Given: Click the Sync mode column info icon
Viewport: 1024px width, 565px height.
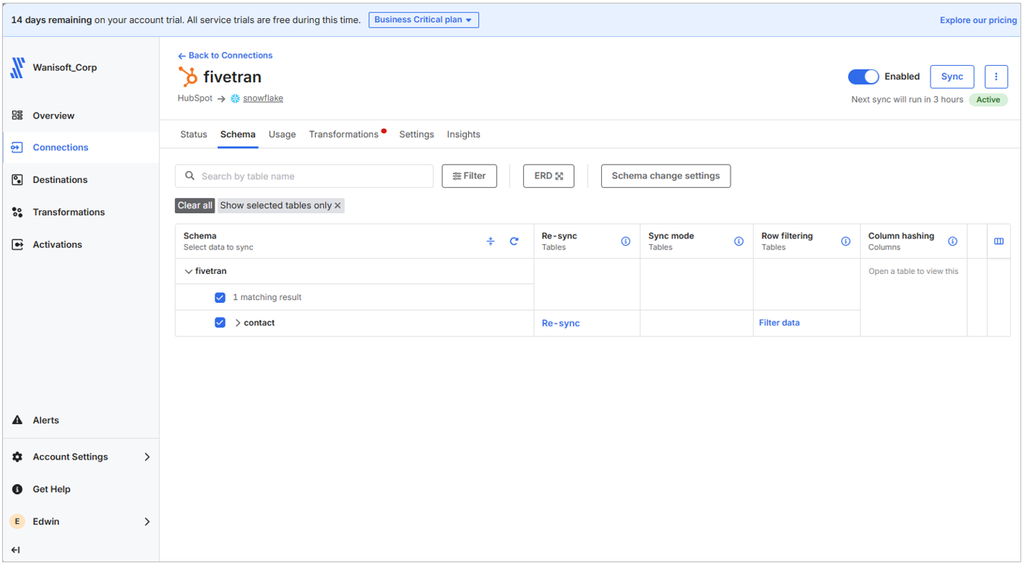Looking at the screenshot, I should tap(739, 241).
